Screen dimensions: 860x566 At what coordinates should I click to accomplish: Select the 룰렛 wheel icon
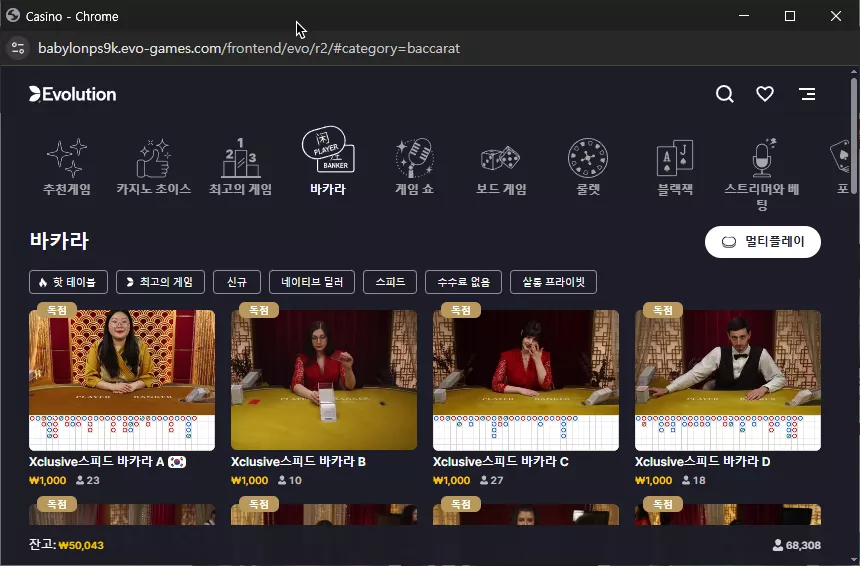pos(587,158)
